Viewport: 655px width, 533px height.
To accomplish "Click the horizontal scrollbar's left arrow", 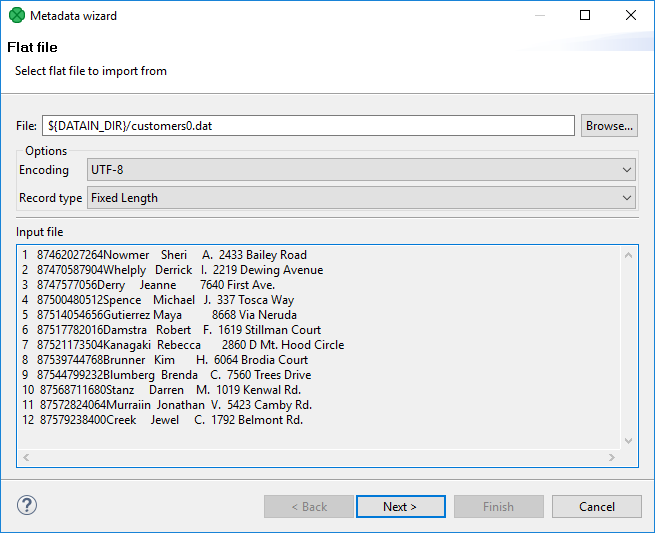I will click(25, 458).
